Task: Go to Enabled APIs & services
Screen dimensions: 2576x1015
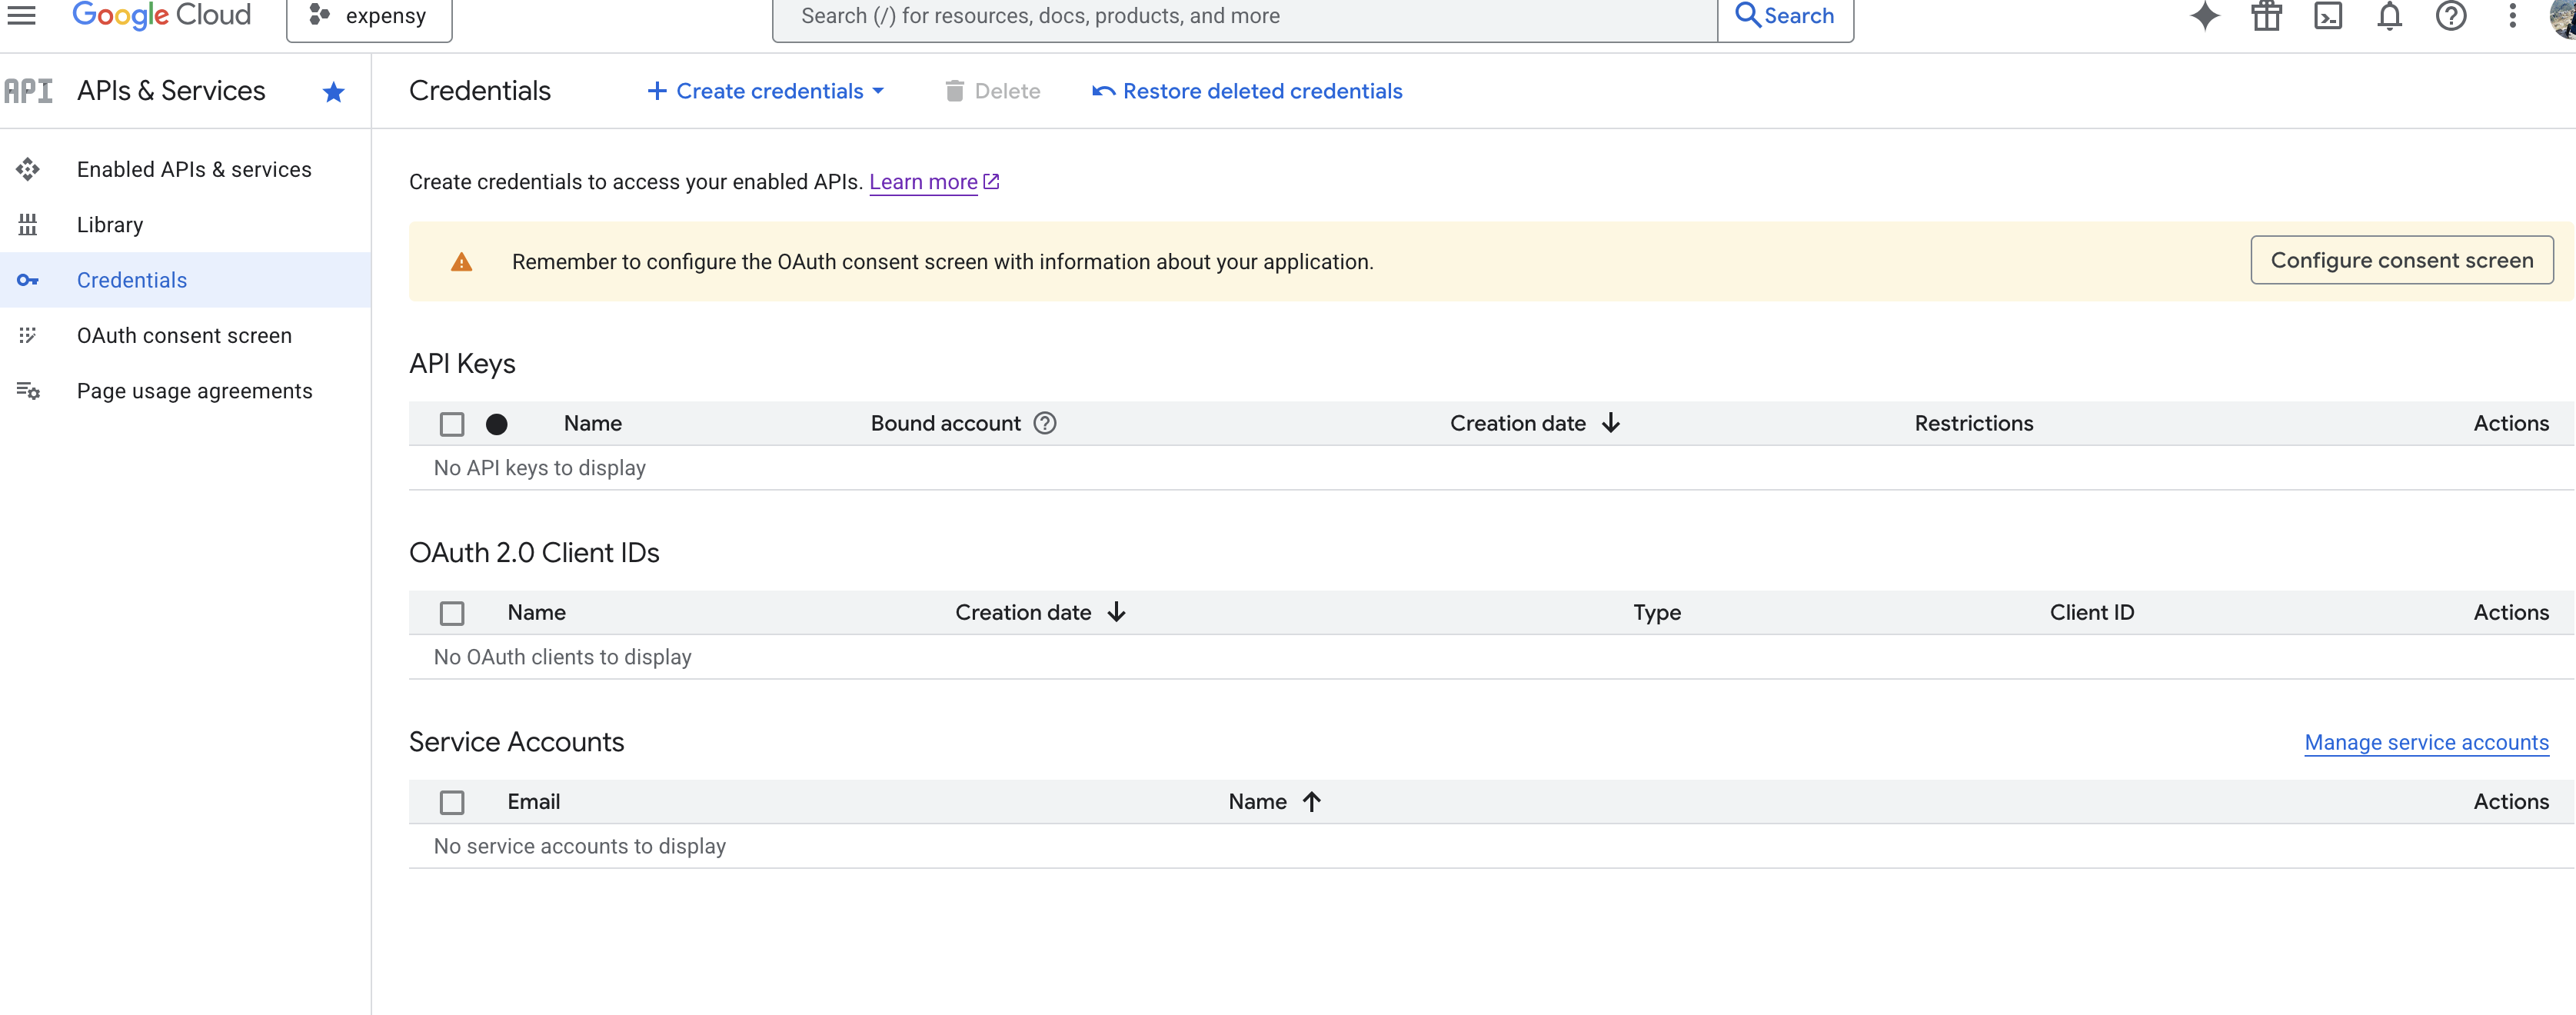Action: [x=193, y=169]
